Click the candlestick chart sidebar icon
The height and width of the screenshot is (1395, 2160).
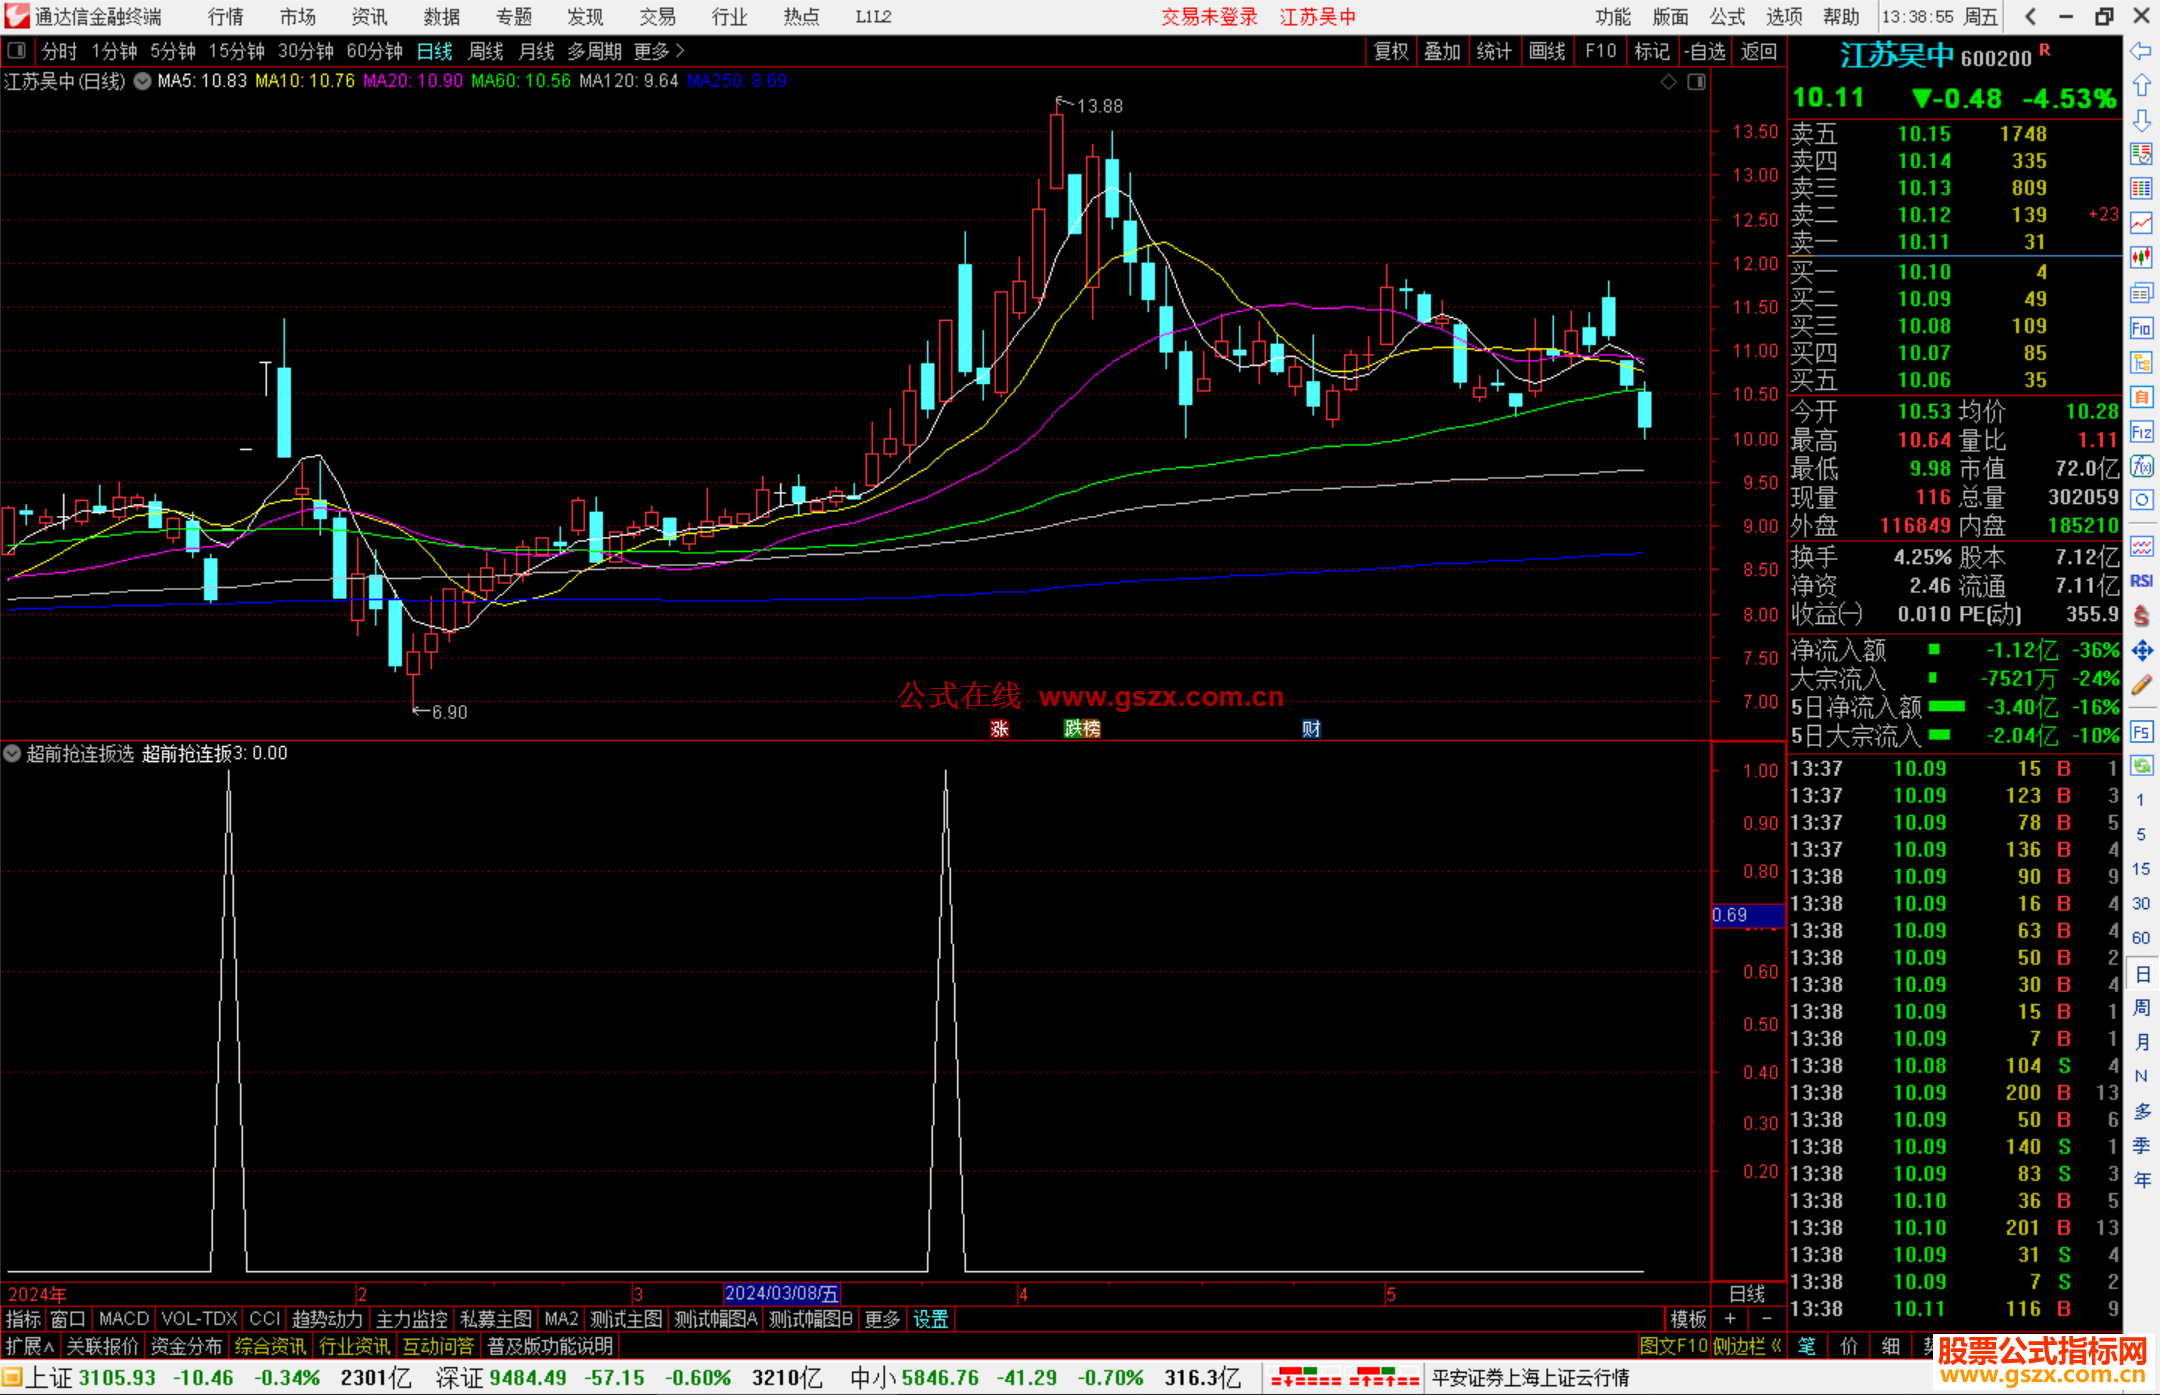(2141, 258)
